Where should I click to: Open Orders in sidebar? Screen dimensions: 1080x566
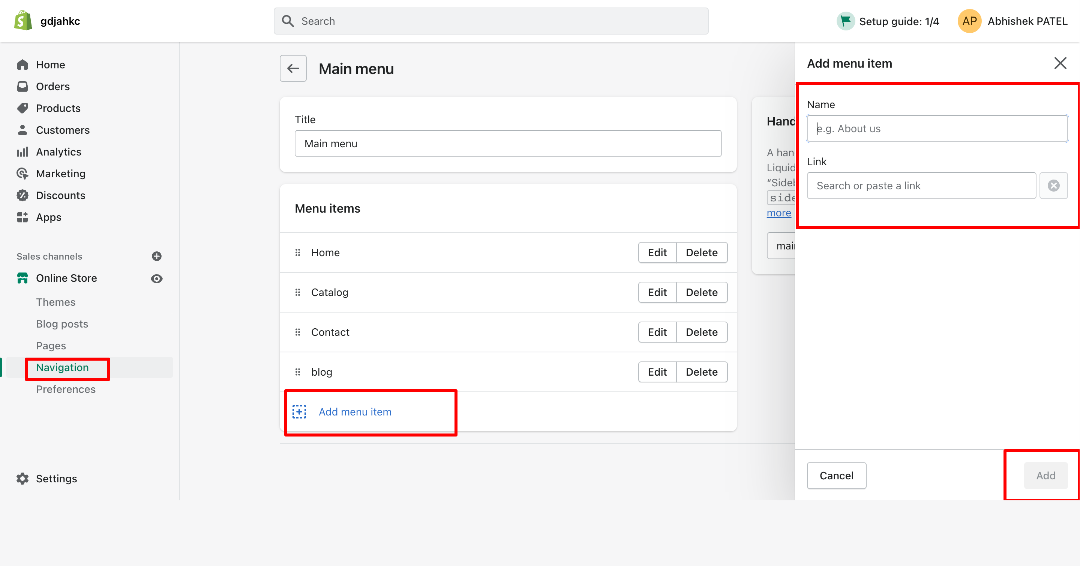[53, 87]
